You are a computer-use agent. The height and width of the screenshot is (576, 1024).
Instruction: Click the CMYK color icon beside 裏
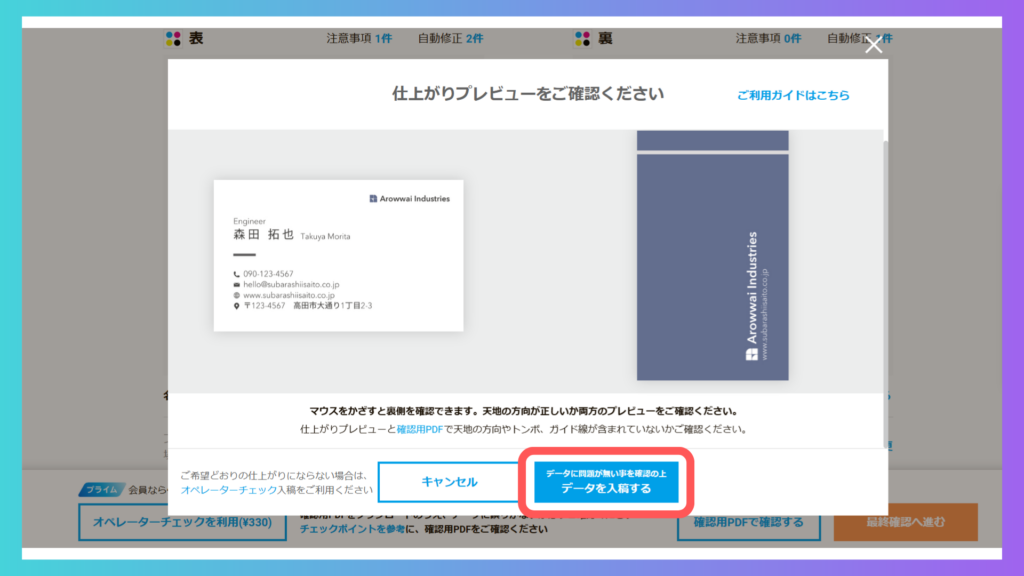[x=583, y=39]
